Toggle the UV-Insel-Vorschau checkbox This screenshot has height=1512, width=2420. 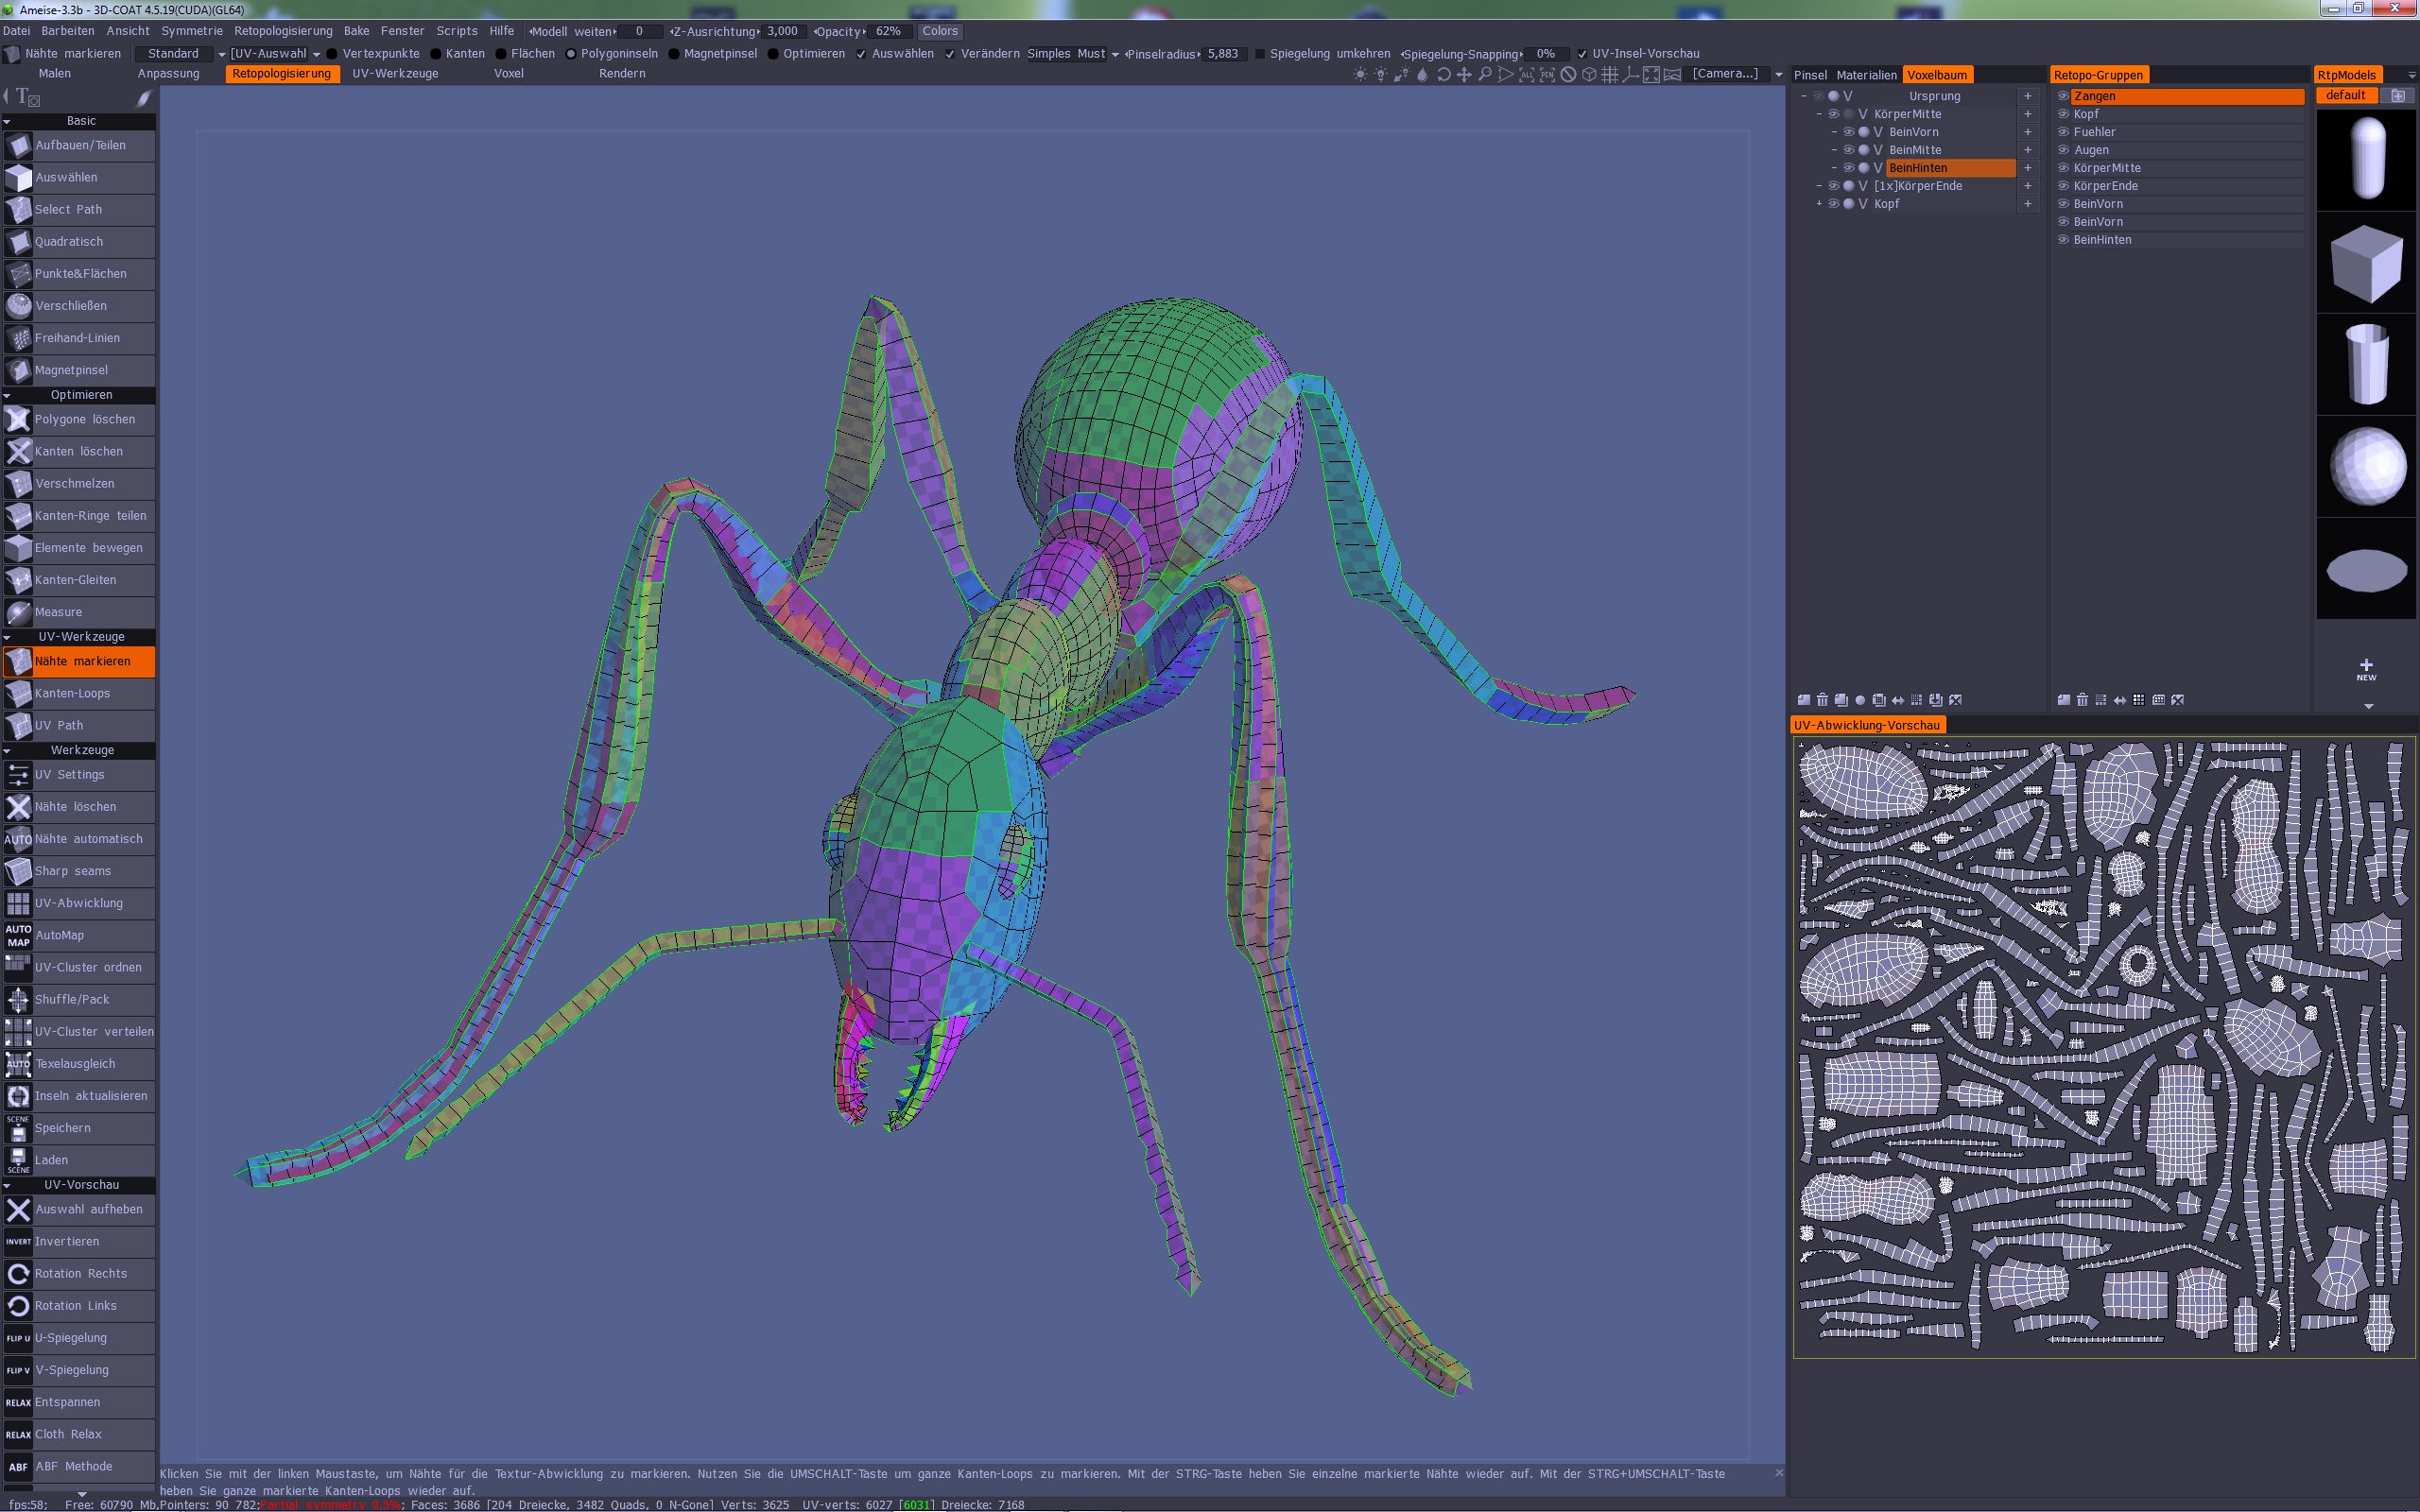point(1582,54)
